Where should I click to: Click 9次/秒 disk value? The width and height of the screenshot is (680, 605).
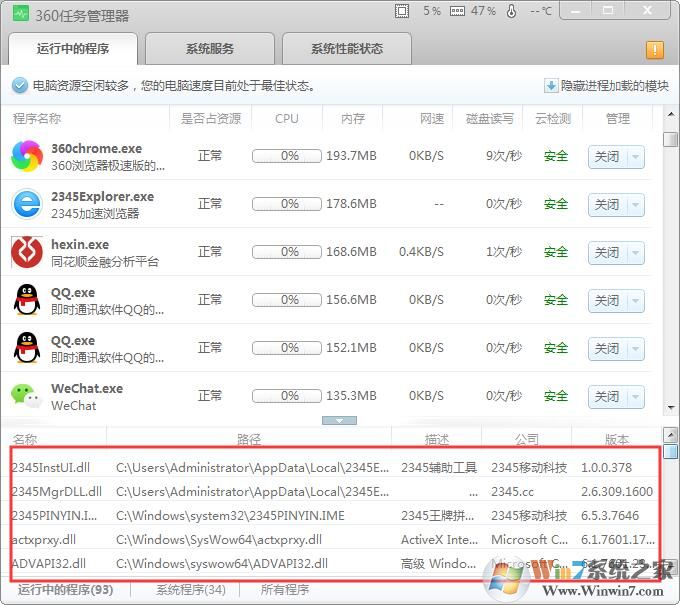point(504,156)
